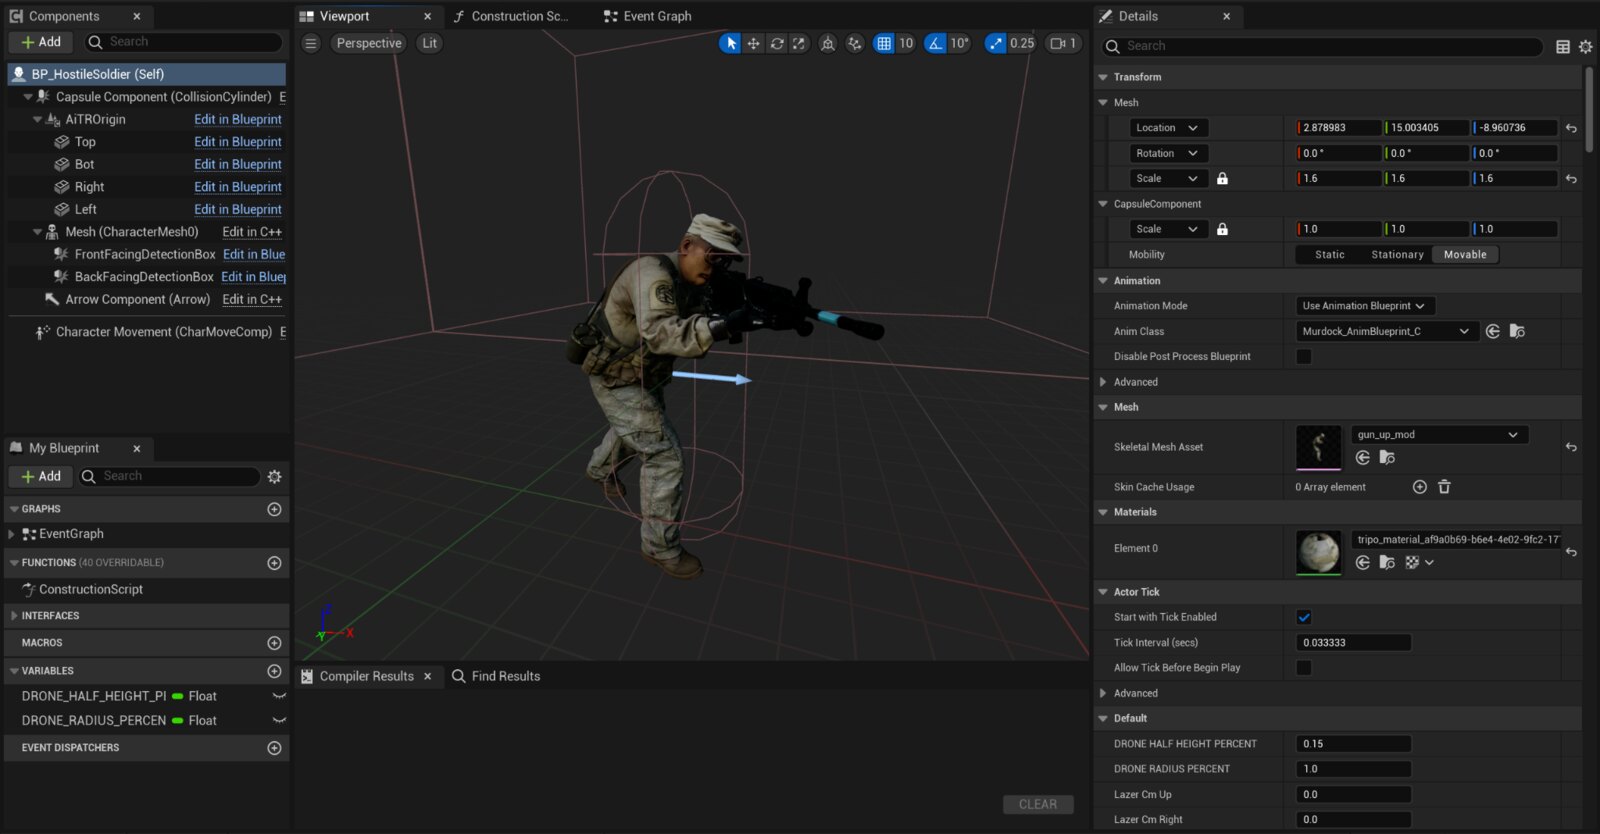The image size is (1600, 834).
Task: Toggle grid snapping in viewport toolbar
Action: (x=884, y=43)
